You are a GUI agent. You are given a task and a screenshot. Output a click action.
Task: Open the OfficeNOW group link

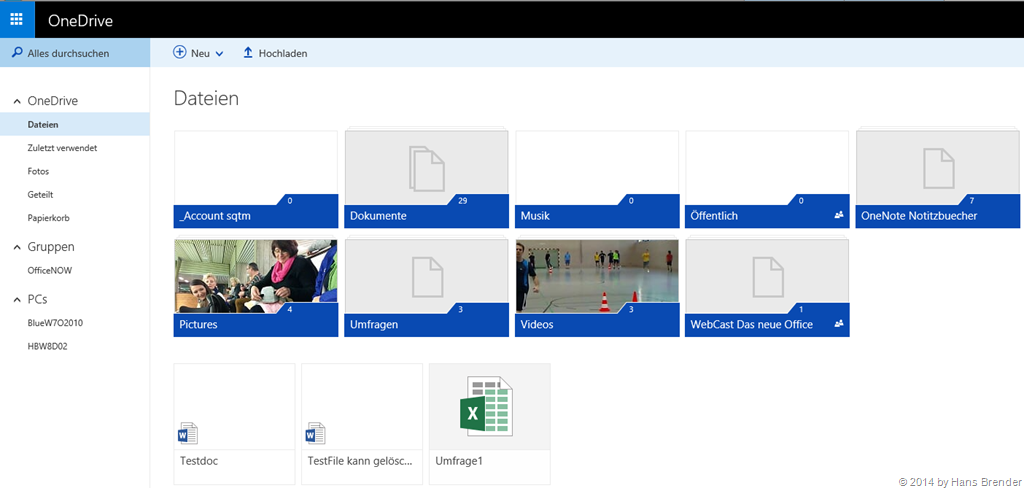click(x=50, y=270)
